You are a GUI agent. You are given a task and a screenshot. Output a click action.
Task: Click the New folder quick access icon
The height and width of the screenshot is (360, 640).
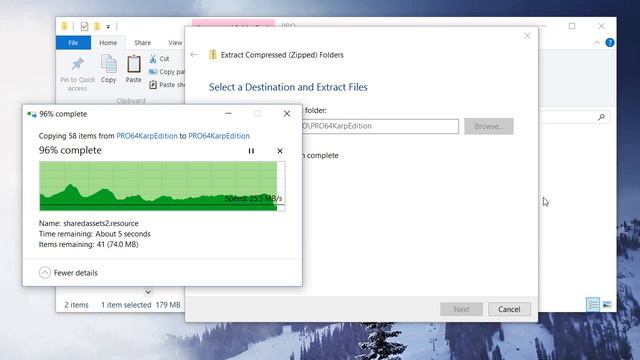click(97, 27)
